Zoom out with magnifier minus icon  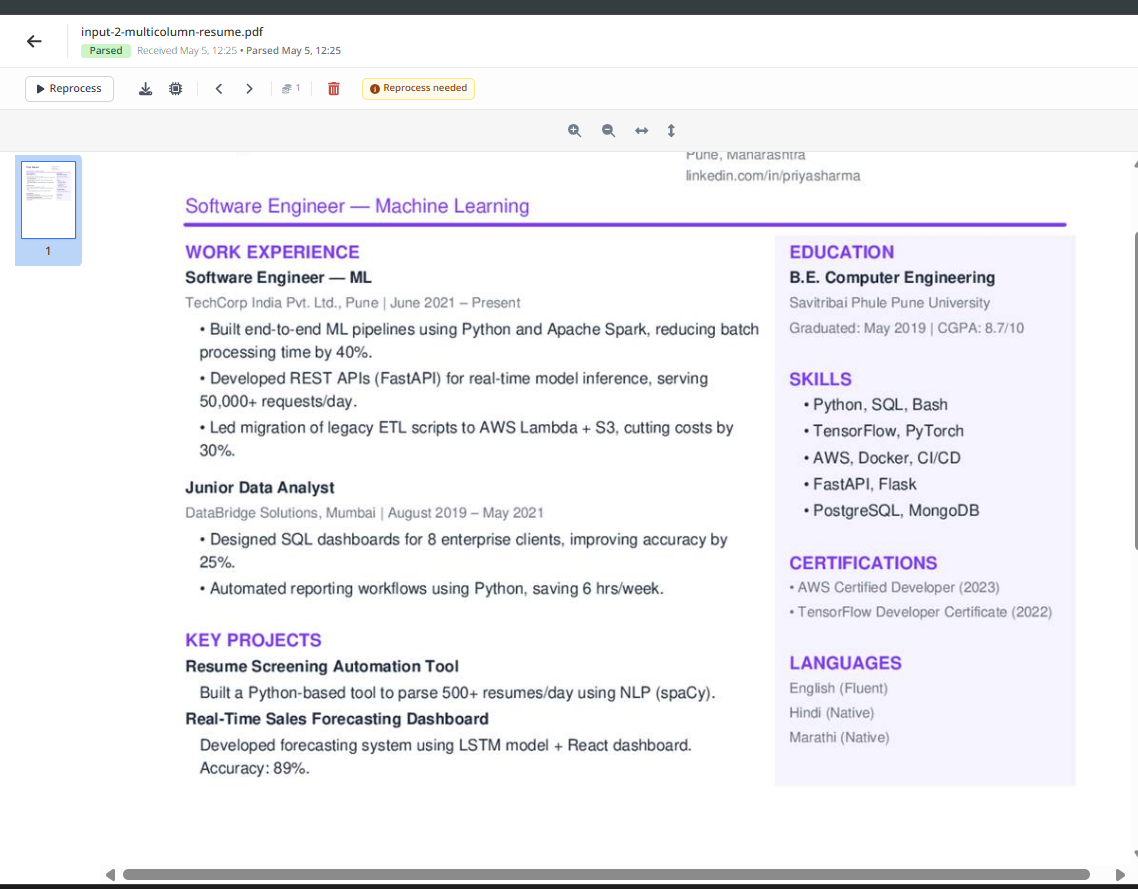(x=608, y=131)
